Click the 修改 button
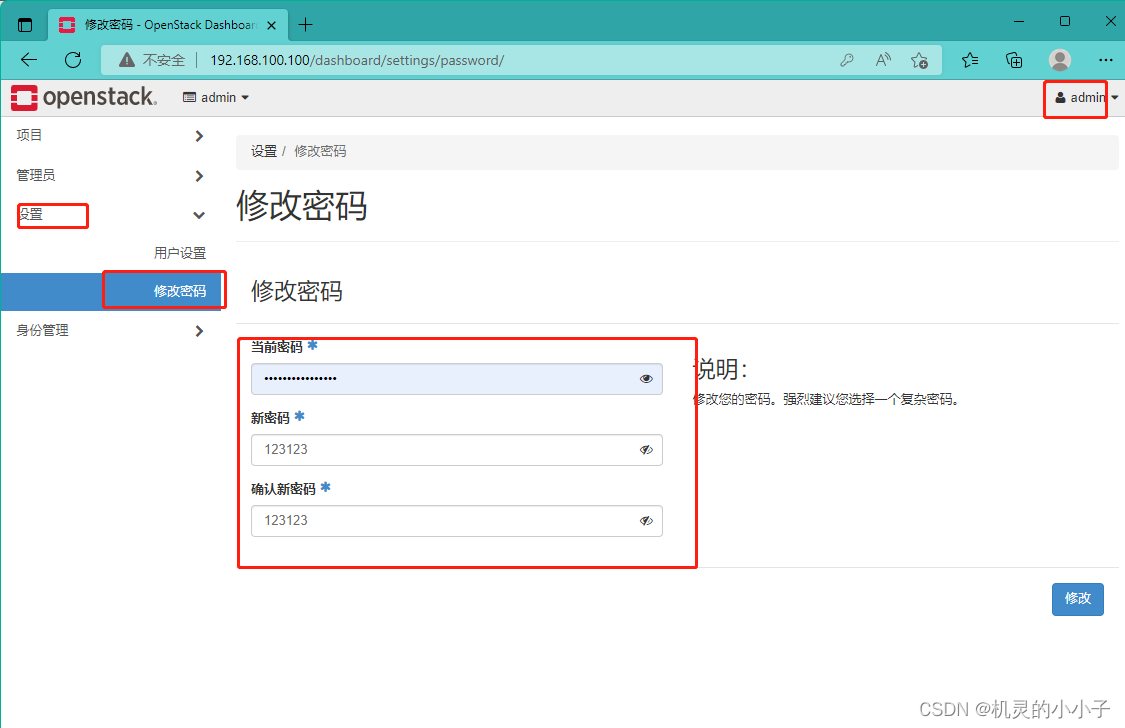 (1077, 599)
